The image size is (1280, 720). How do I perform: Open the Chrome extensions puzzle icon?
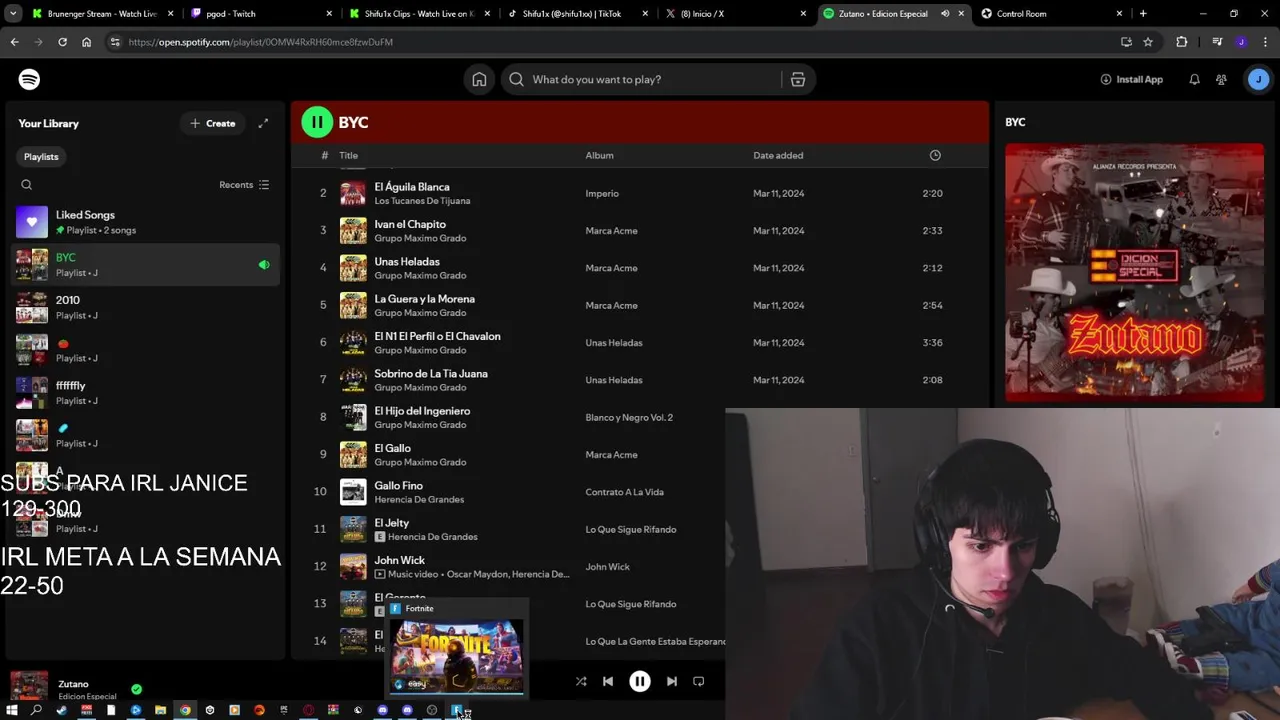click(1182, 42)
